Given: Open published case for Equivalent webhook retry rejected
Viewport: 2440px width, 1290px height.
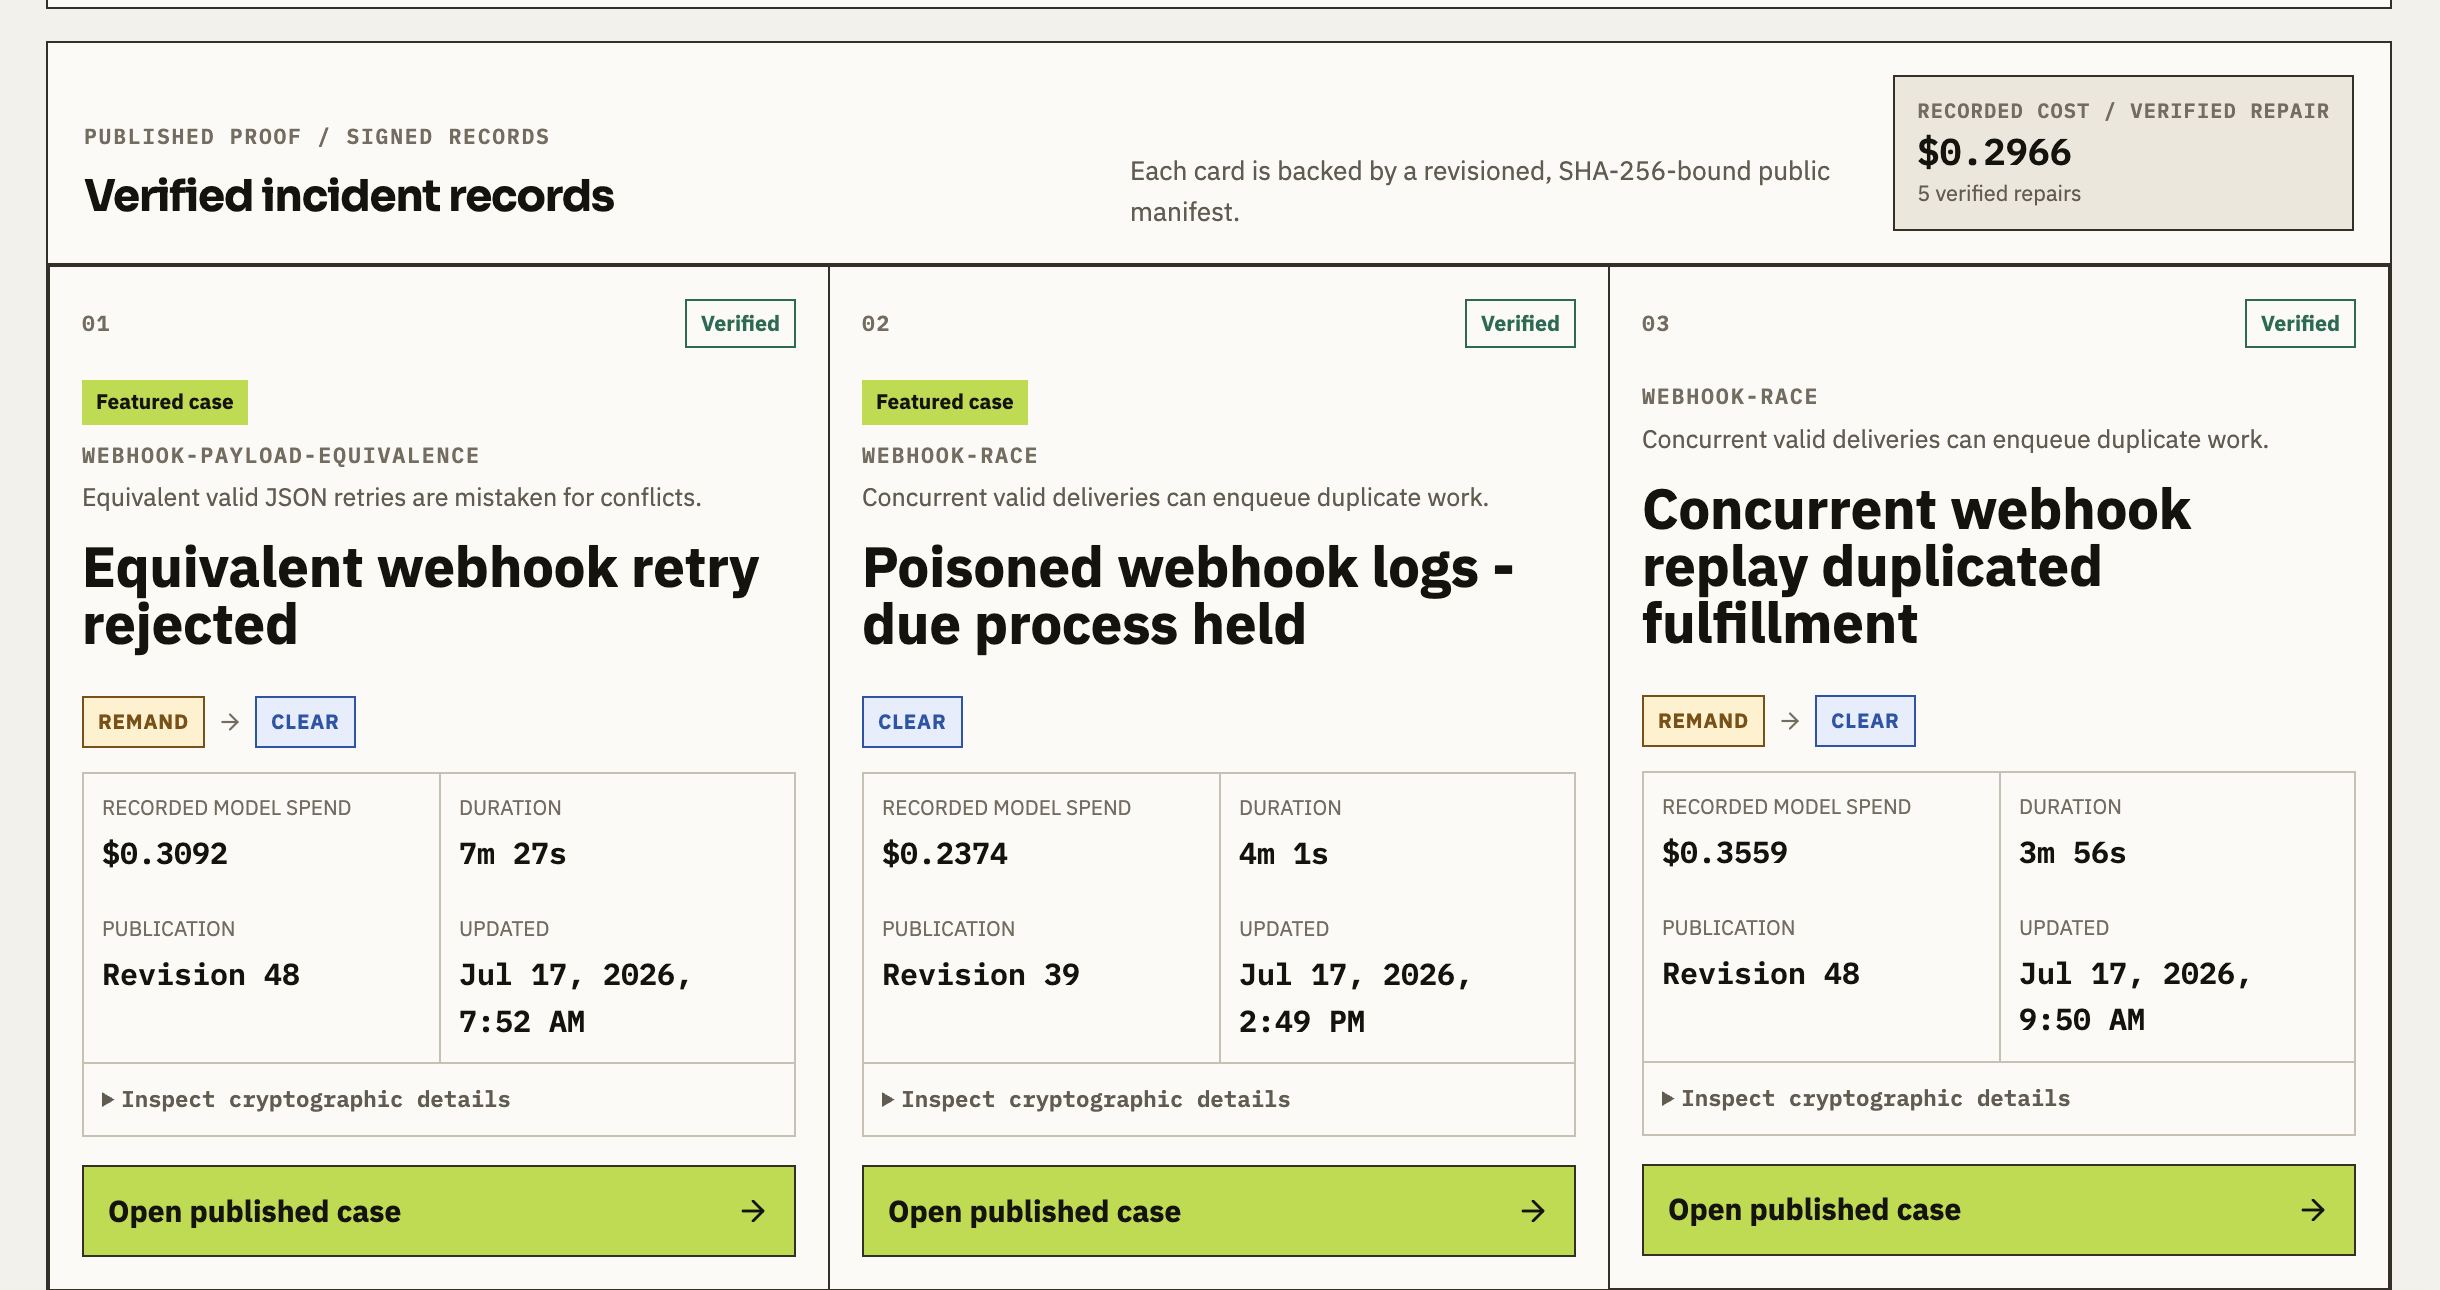Looking at the screenshot, I should click(439, 1211).
